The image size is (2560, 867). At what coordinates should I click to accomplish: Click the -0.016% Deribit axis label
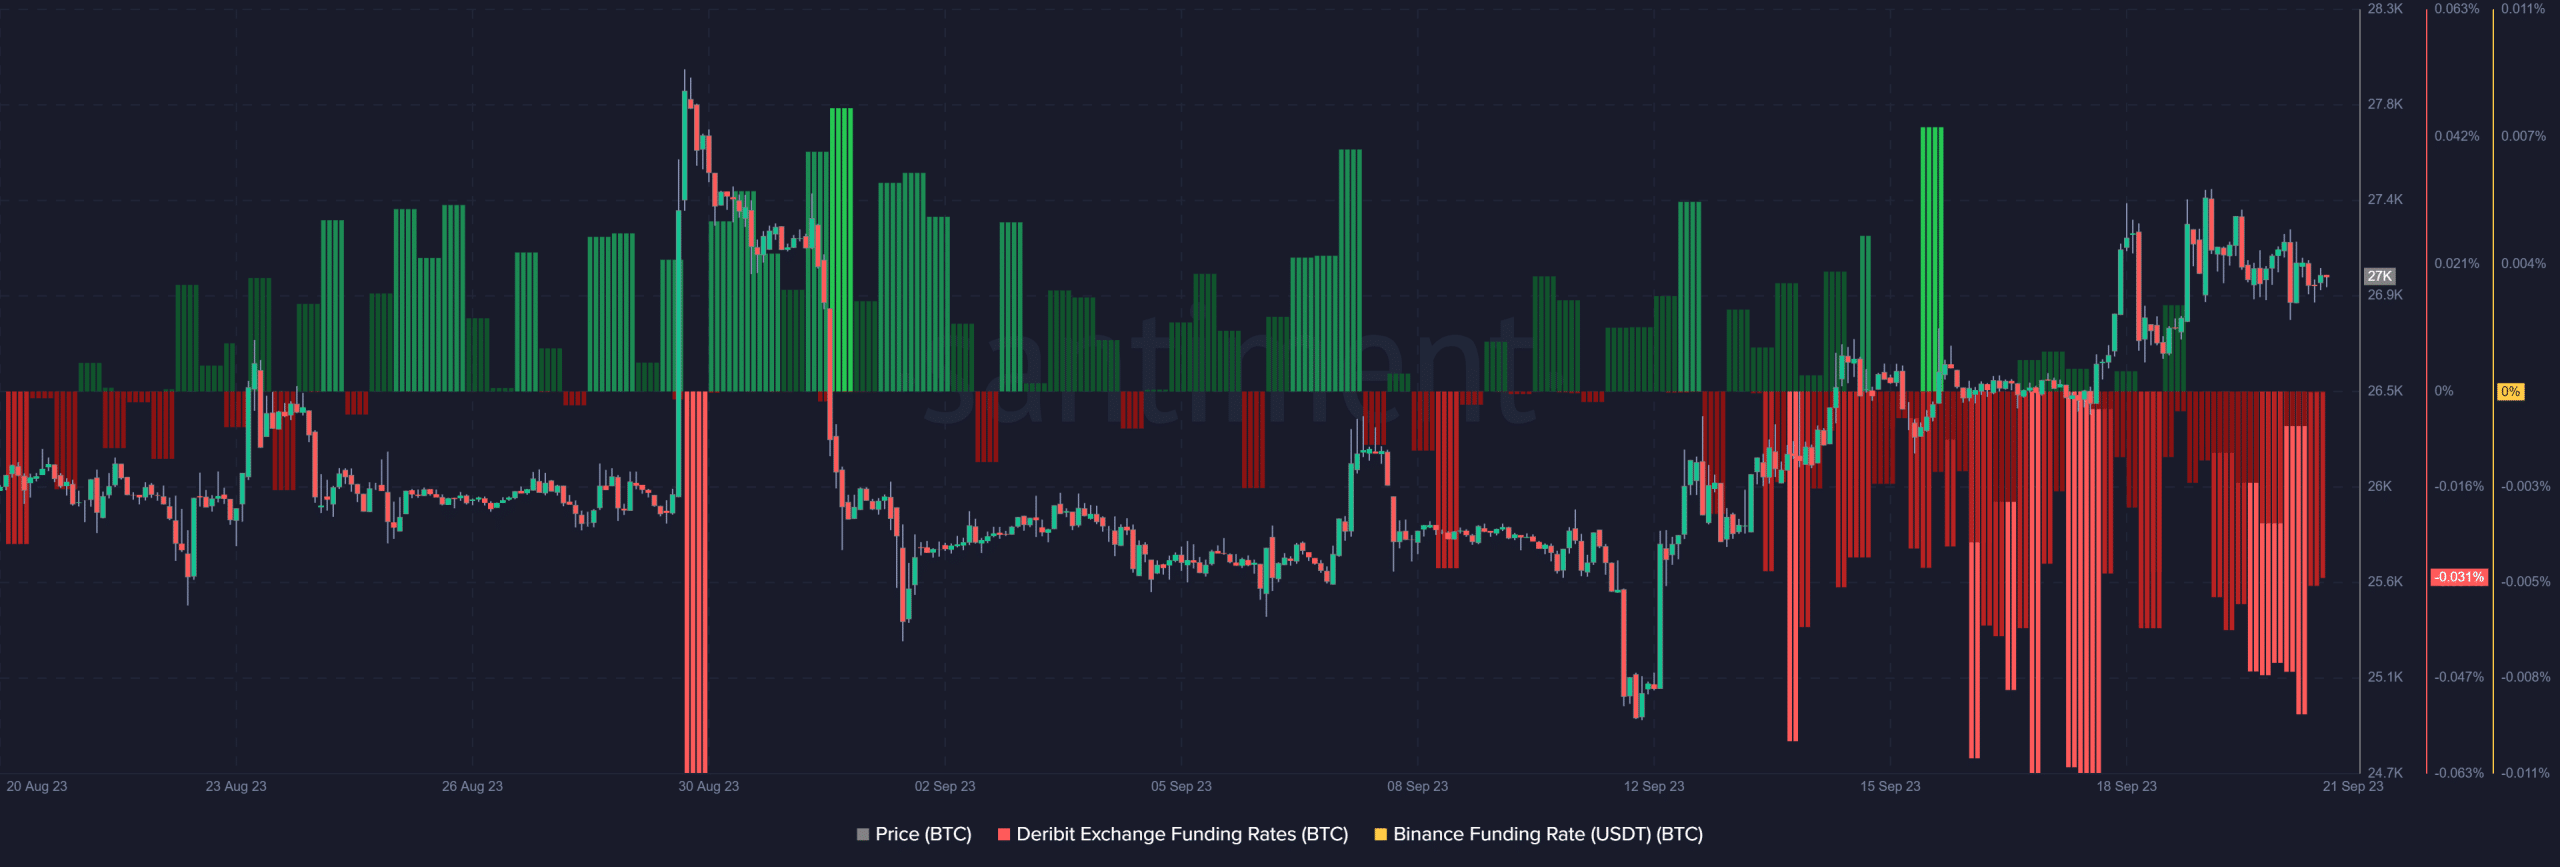2459,487
